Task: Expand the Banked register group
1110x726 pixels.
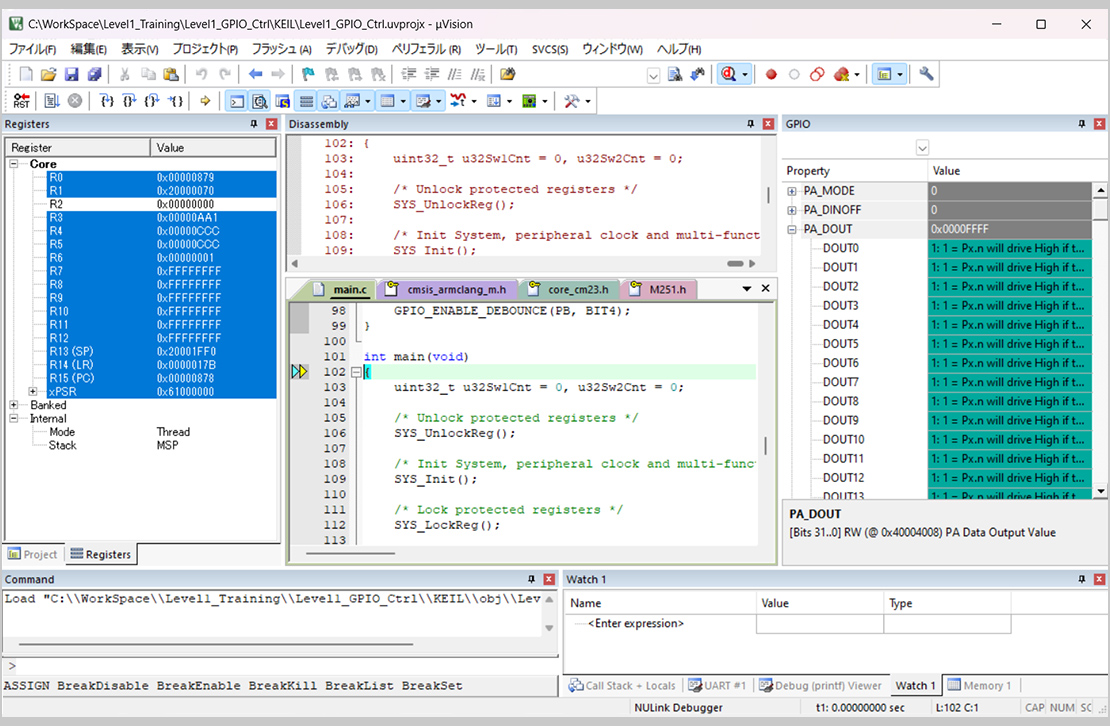Action: pos(13,405)
